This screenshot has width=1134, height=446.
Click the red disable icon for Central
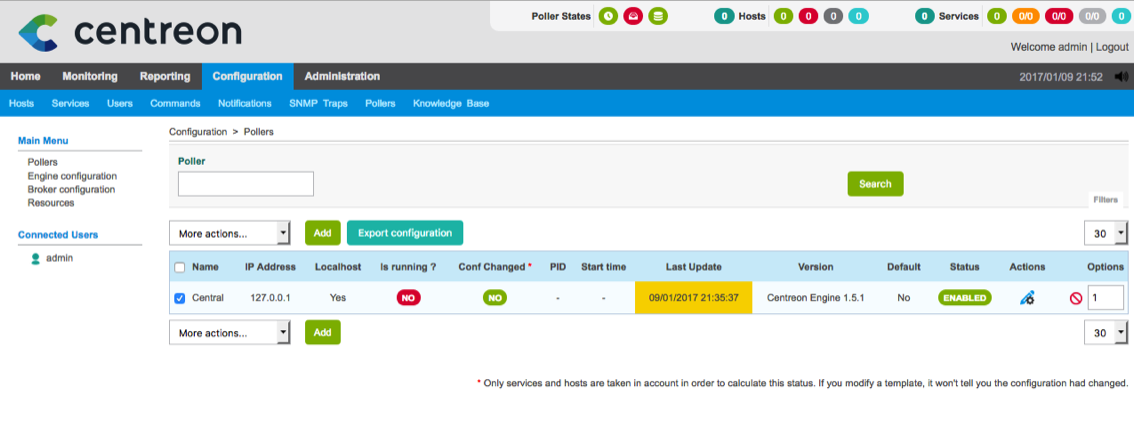pyautogui.click(x=1076, y=298)
